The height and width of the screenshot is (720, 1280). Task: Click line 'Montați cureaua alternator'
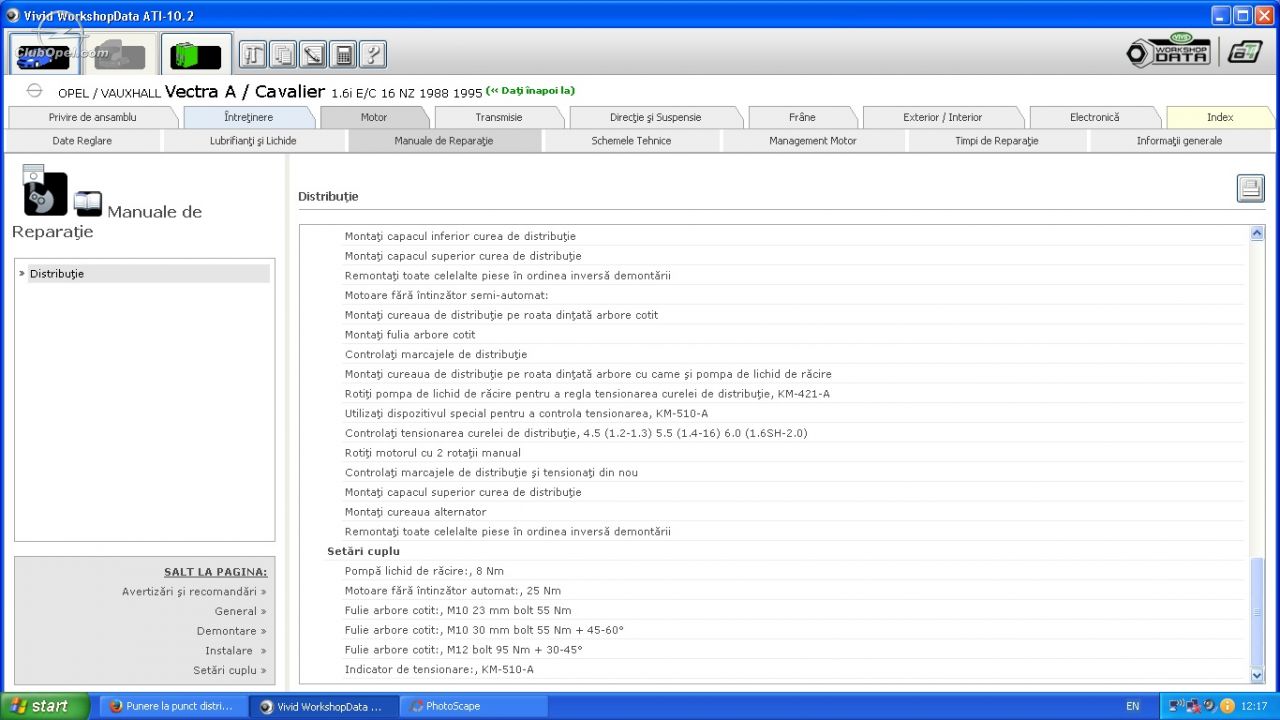[x=415, y=512]
